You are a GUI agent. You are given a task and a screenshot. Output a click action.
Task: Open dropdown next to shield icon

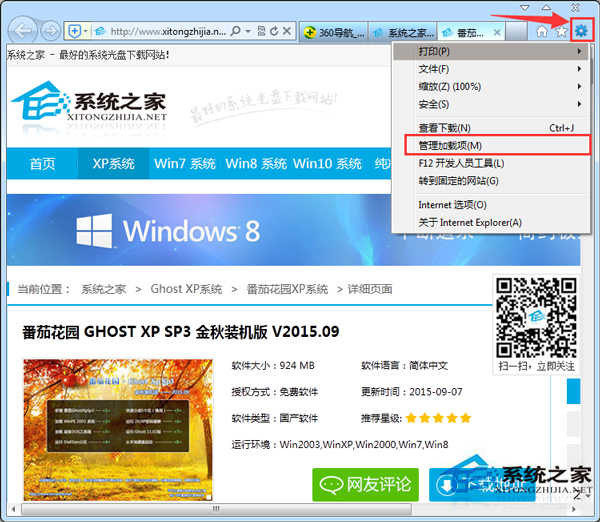(86, 31)
